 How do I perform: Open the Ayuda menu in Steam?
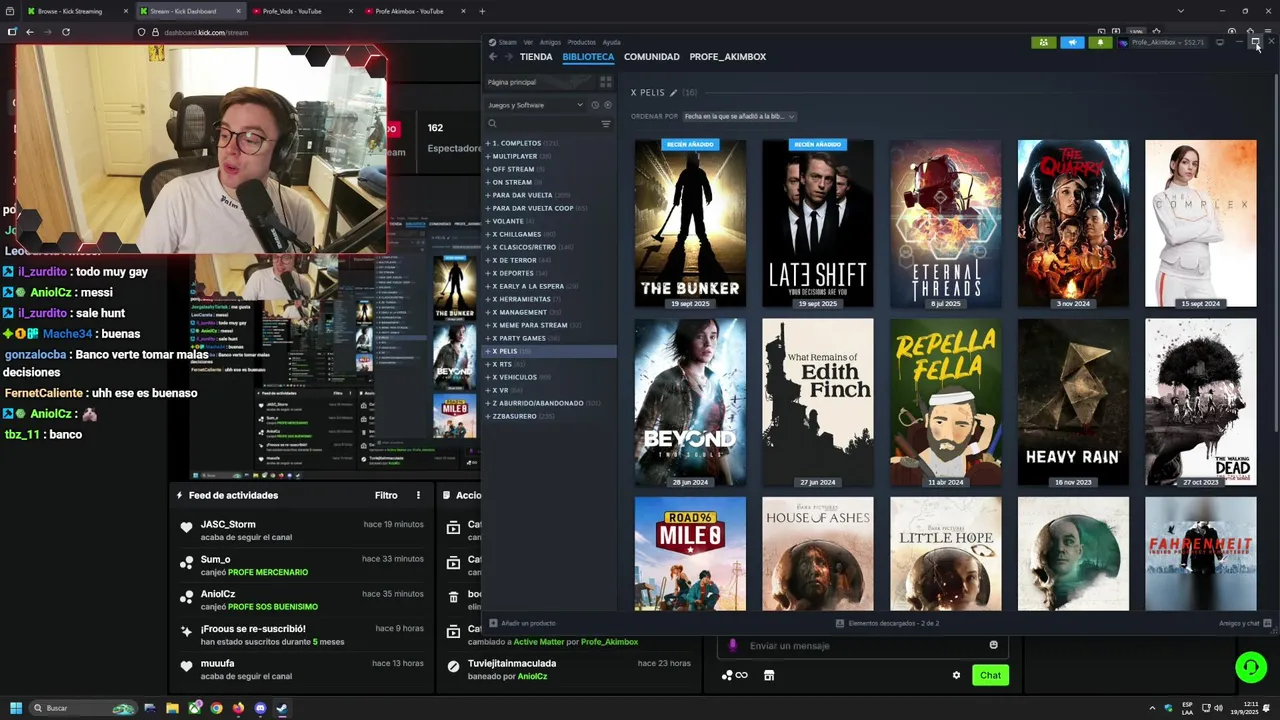click(611, 42)
